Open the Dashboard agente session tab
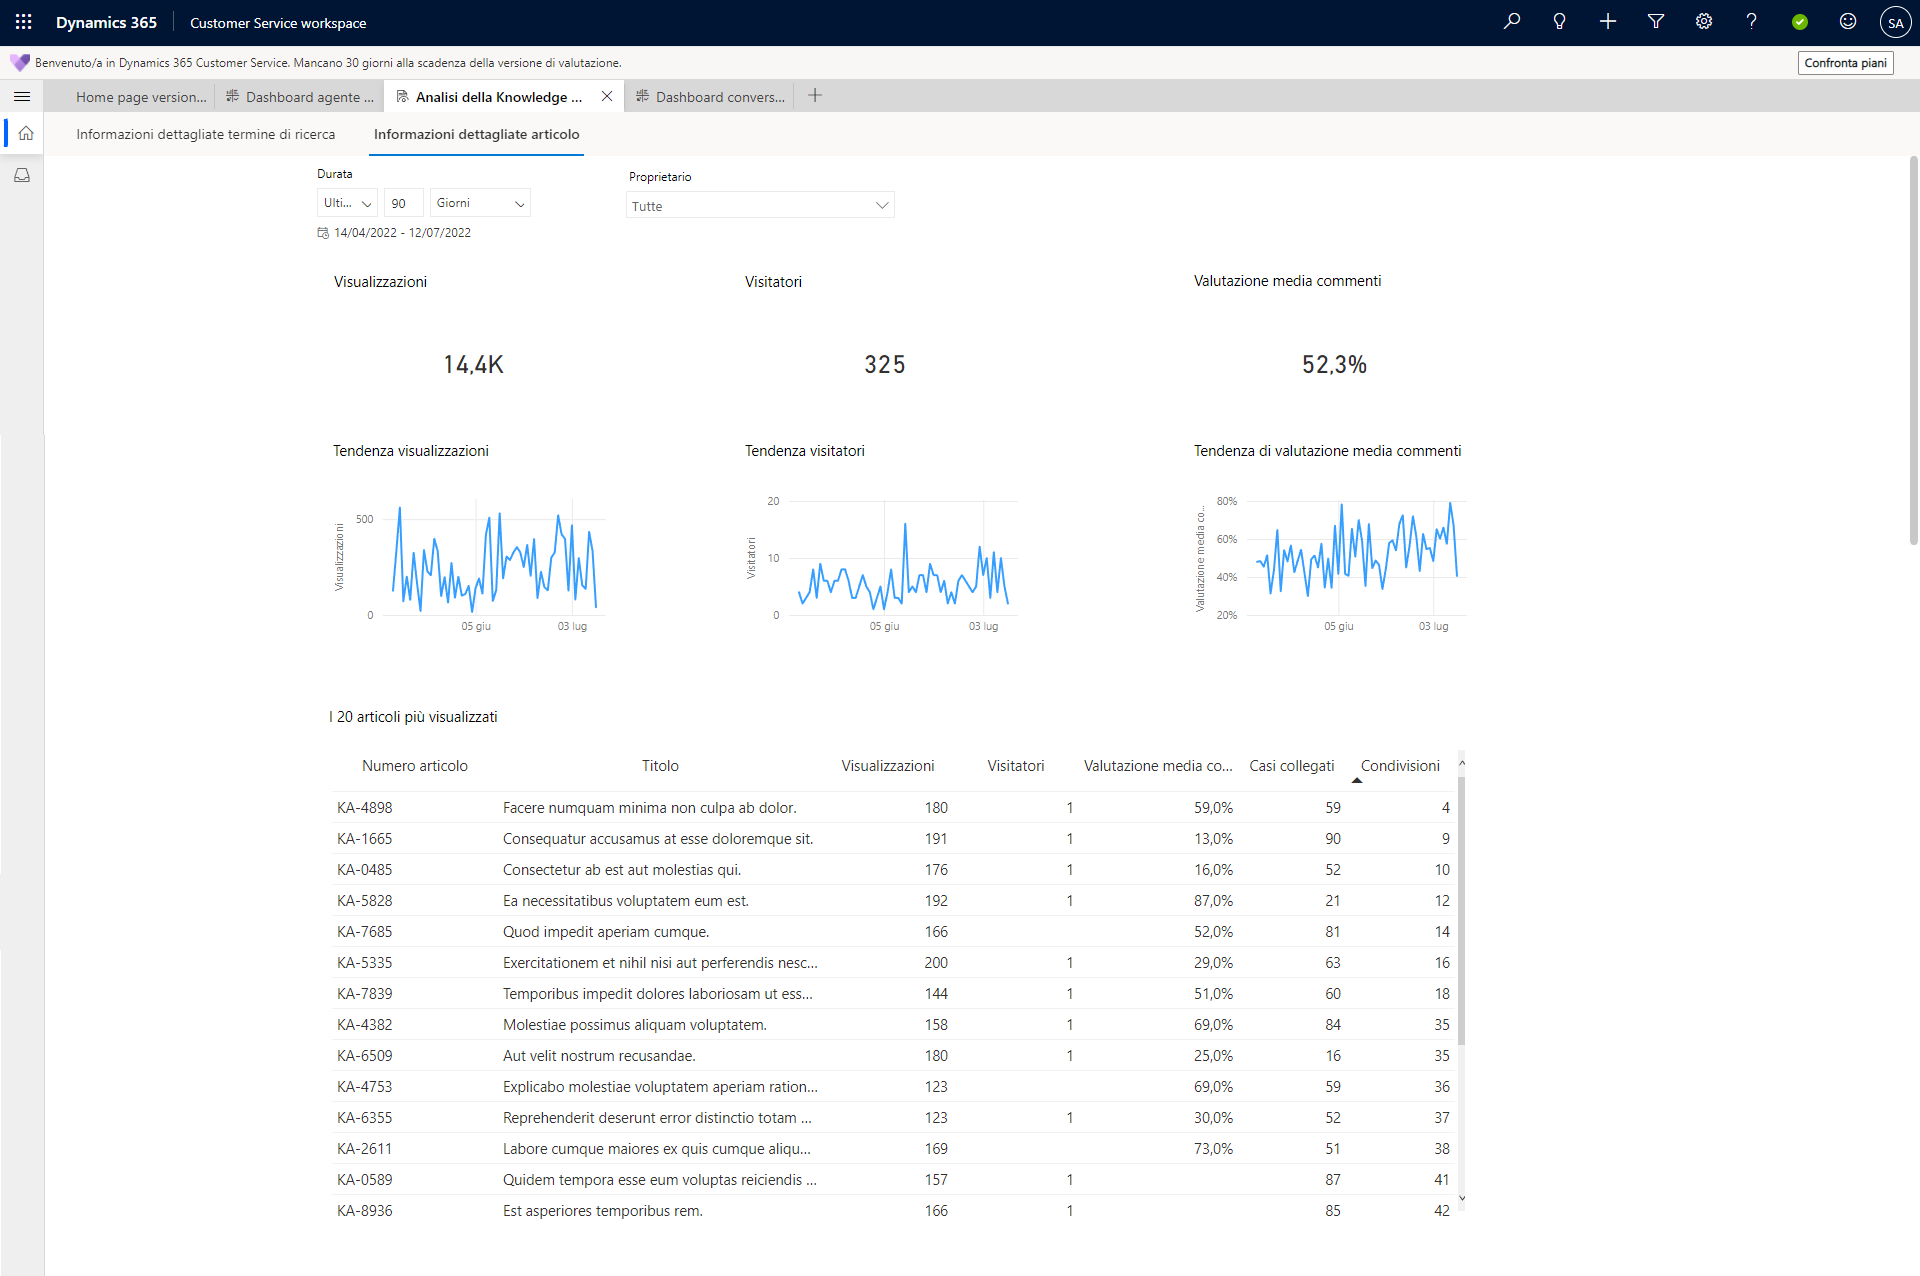The image size is (1920, 1276). (x=300, y=97)
